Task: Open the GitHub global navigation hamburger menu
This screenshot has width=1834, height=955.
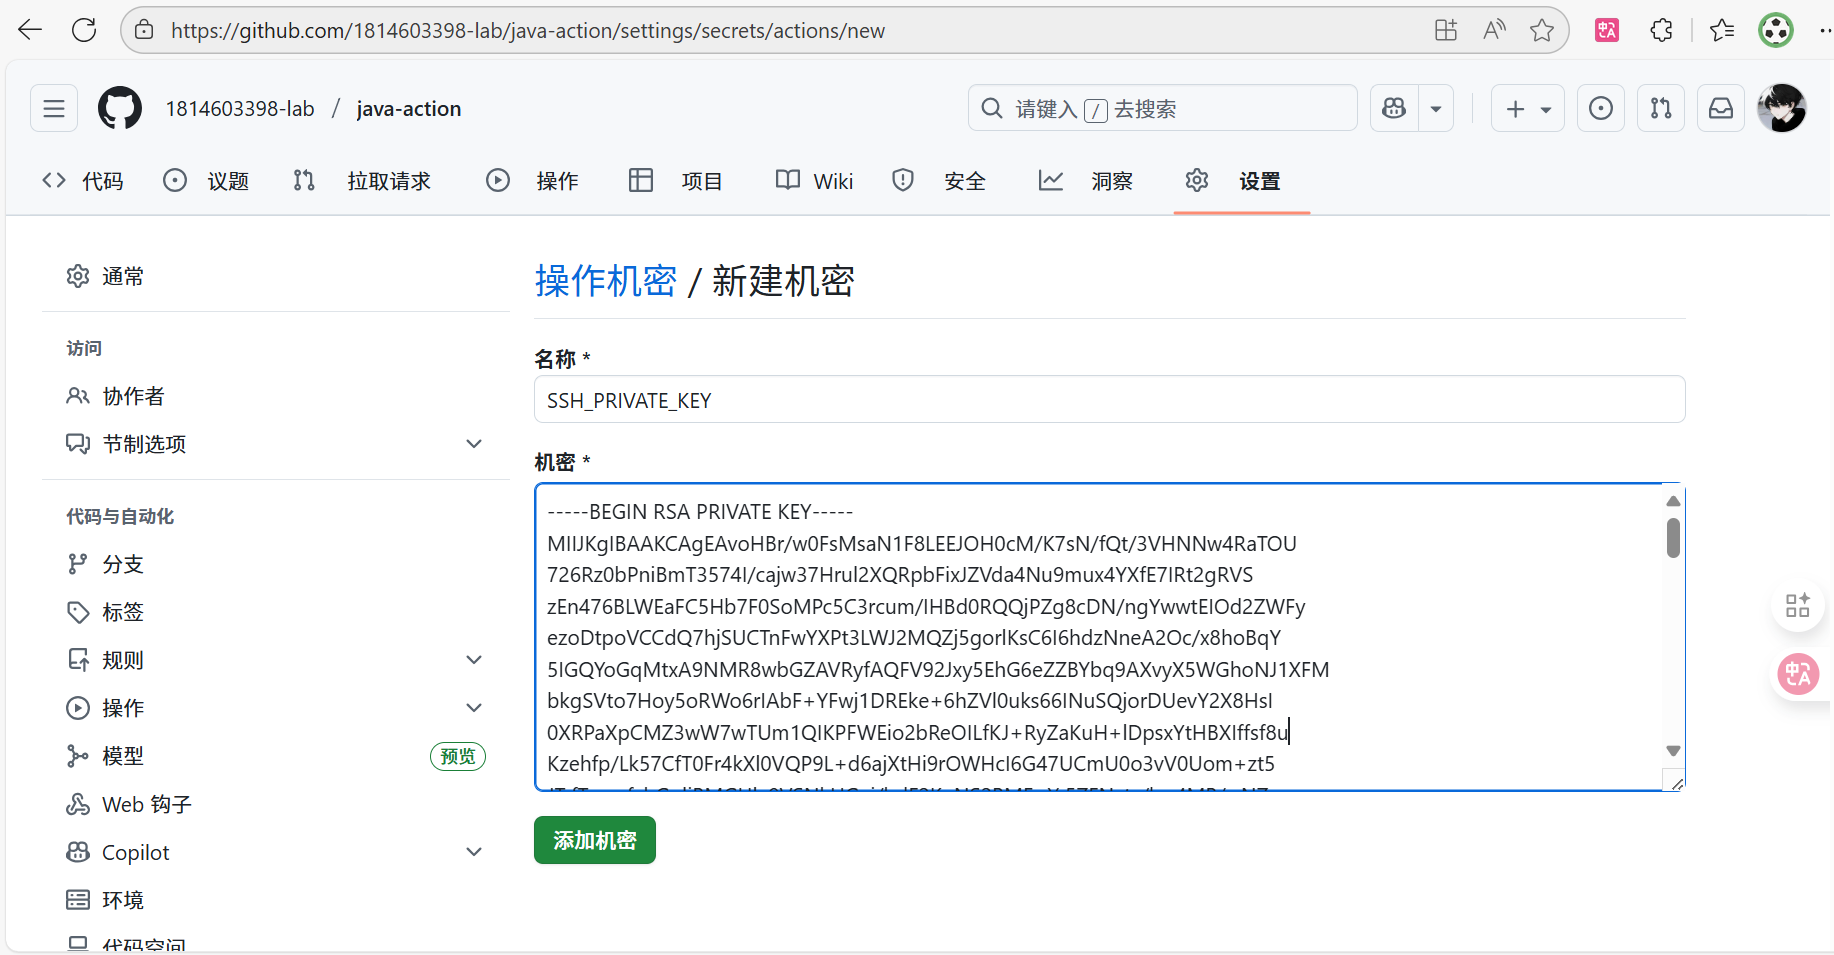Action: (x=53, y=108)
